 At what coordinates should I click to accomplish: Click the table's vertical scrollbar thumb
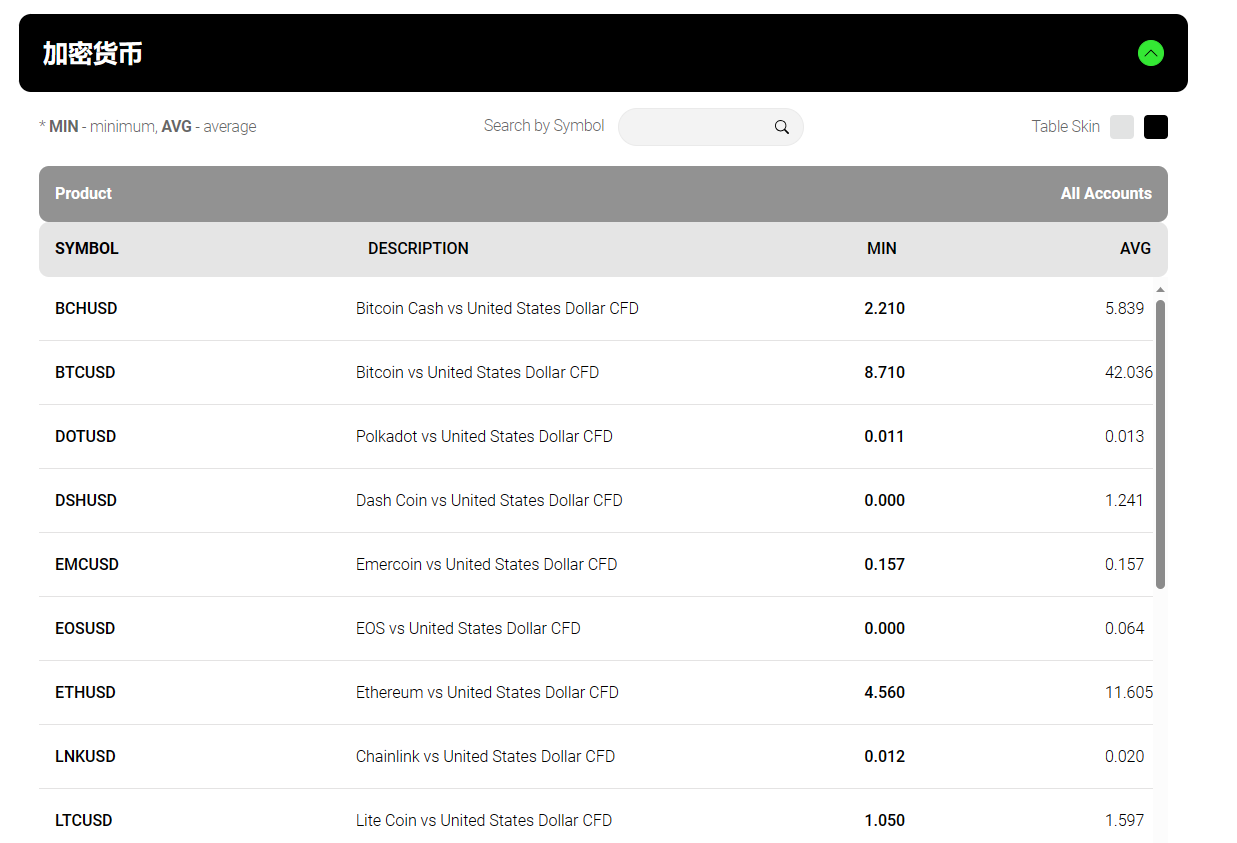click(x=1160, y=443)
